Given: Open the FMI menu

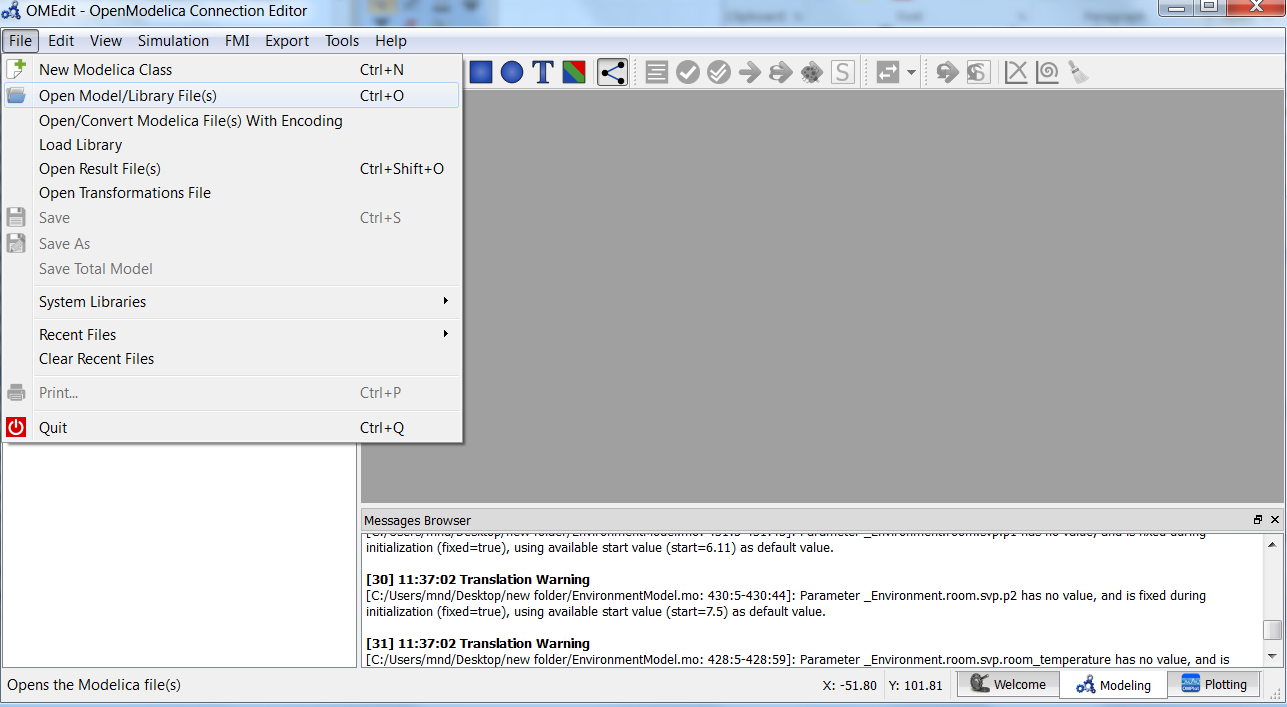Looking at the screenshot, I should click(x=237, y=41).
